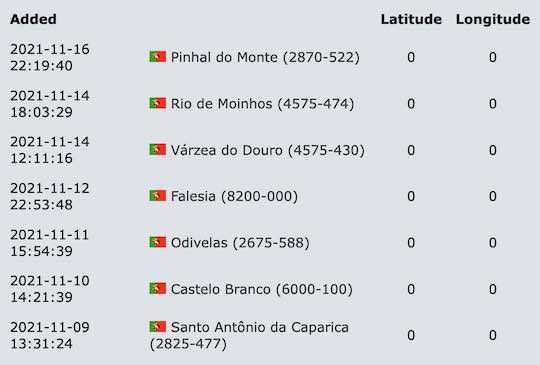Open Pinhal do Monte (2870-522) entry
This screenshot has width=540, height=365.
click(265, 57)
